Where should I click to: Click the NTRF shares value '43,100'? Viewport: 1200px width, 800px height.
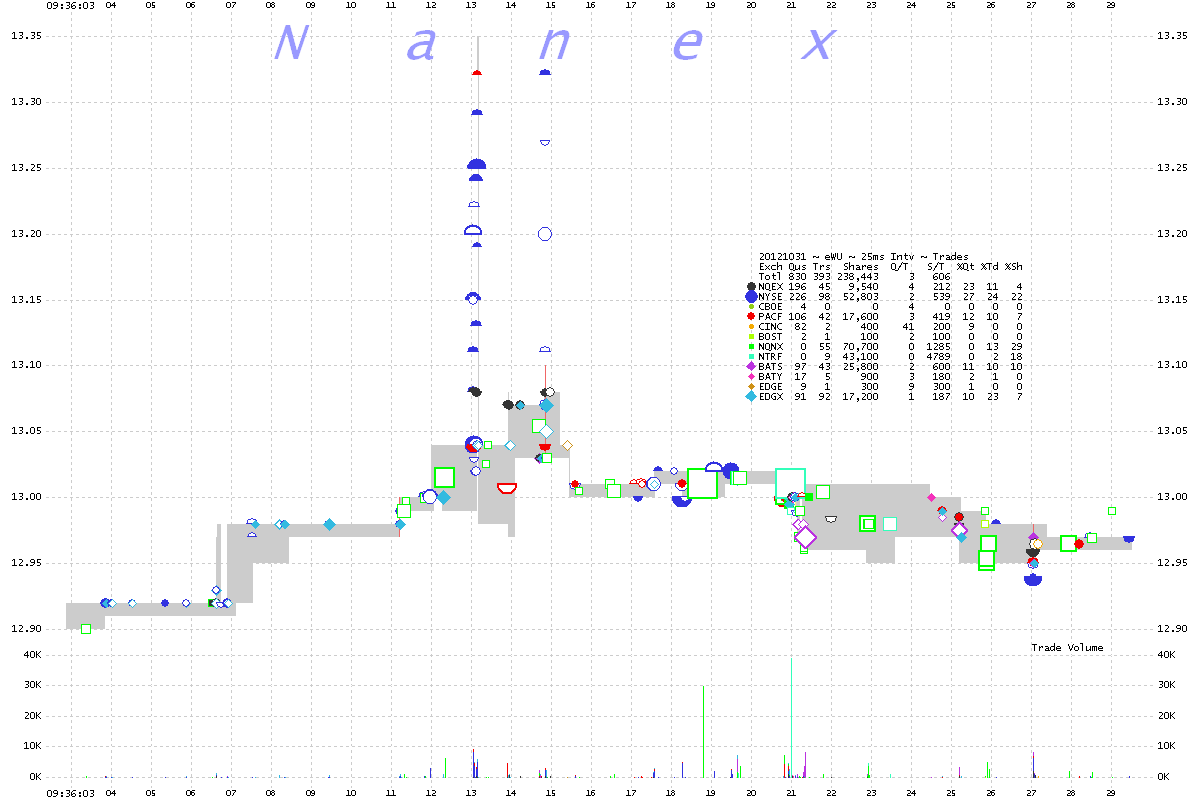click(x=862, y=356)
